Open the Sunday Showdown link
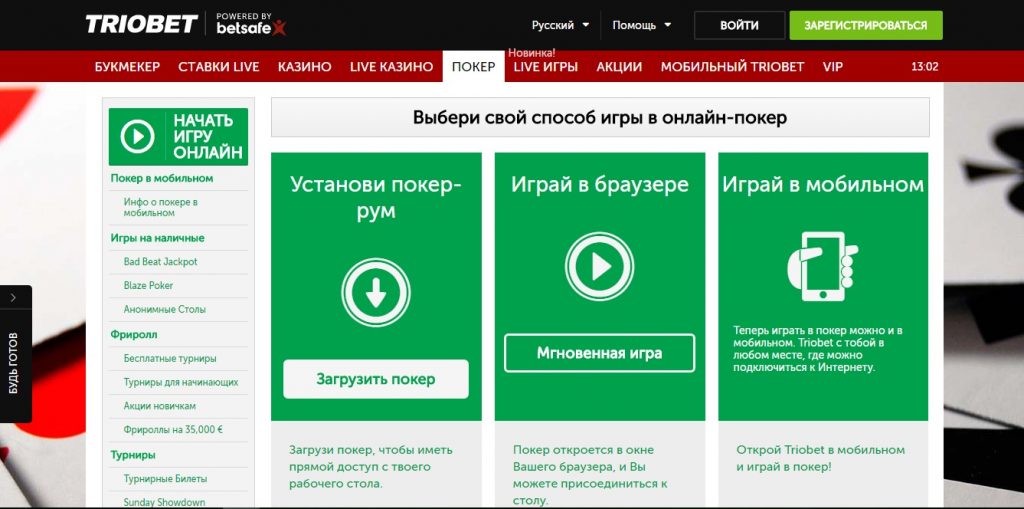The image size is (1024, 509). click(164, 502)
